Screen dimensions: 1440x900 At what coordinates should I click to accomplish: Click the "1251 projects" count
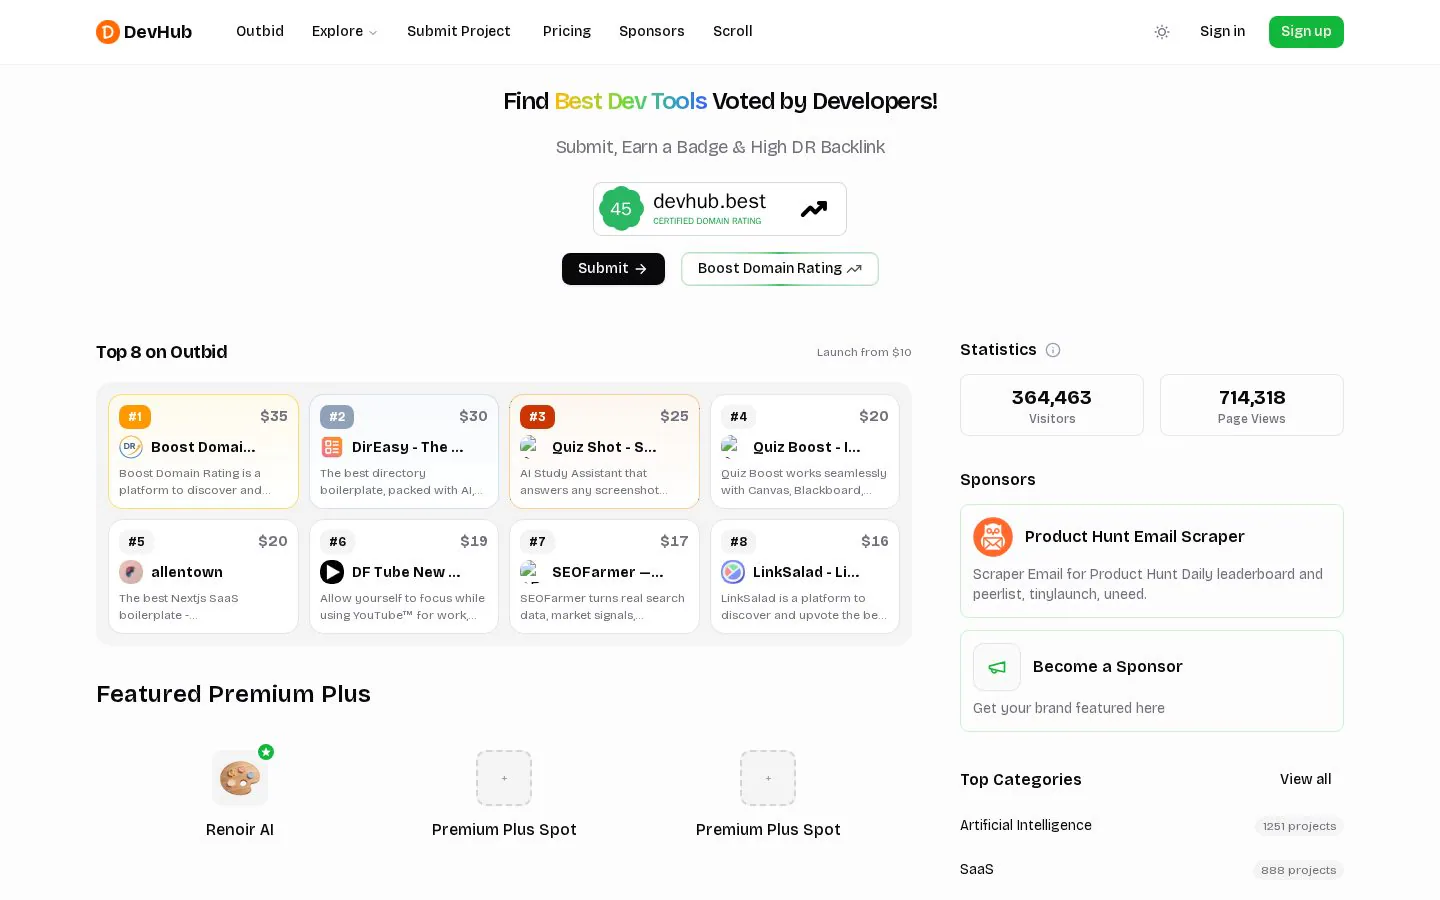tap(1299, 826)
